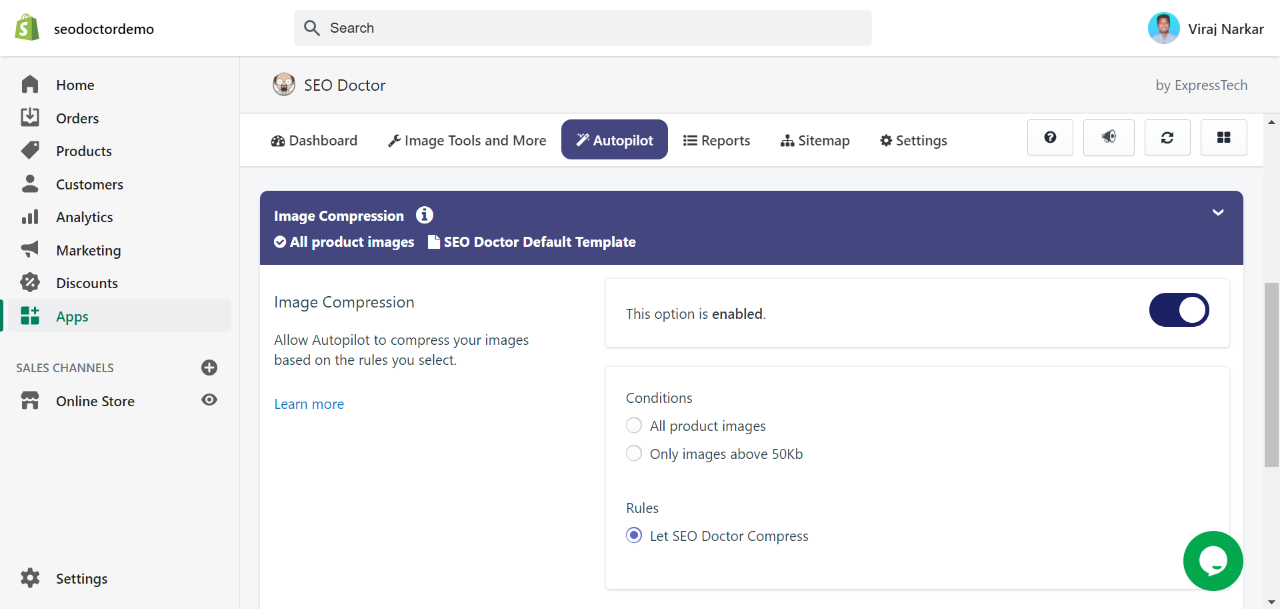Open the grid apps button
The image size is (1280, 609).
(1224, 138)
